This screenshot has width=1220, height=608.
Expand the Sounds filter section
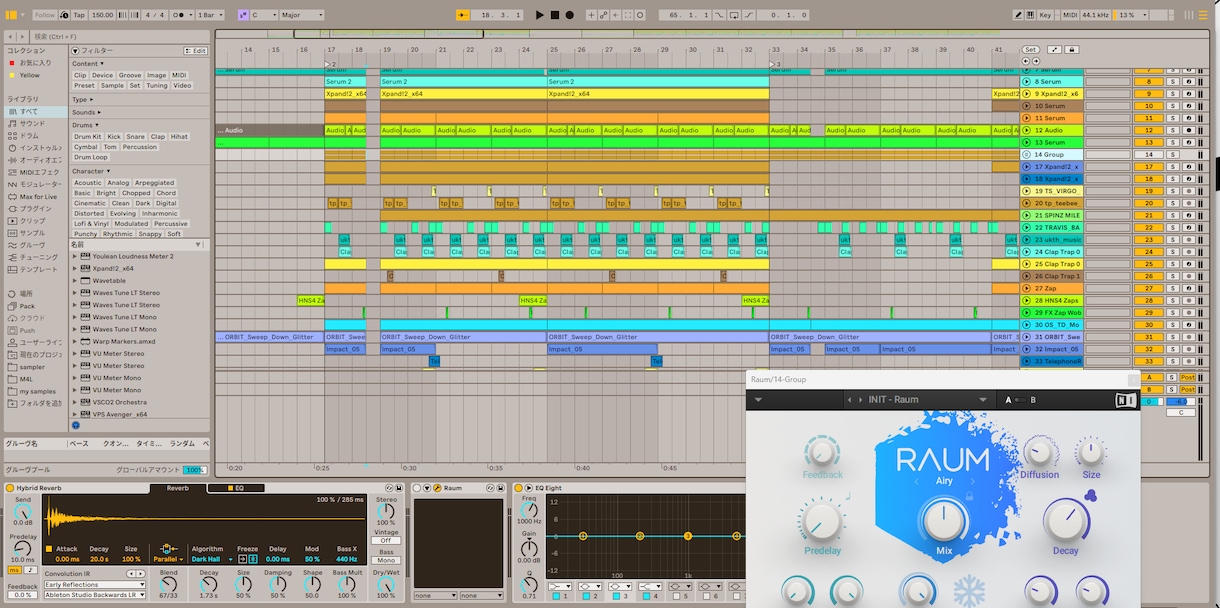[85, 112]
